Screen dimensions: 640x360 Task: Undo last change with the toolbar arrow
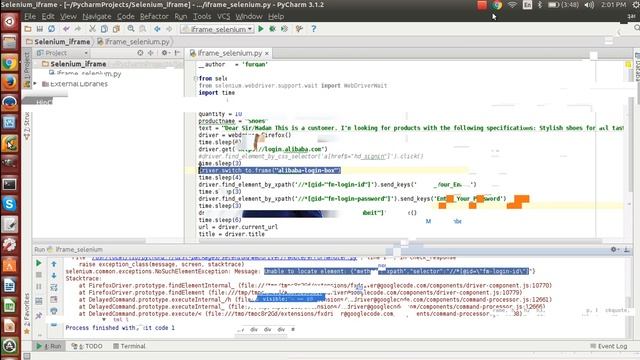click(x=66, y=29)
